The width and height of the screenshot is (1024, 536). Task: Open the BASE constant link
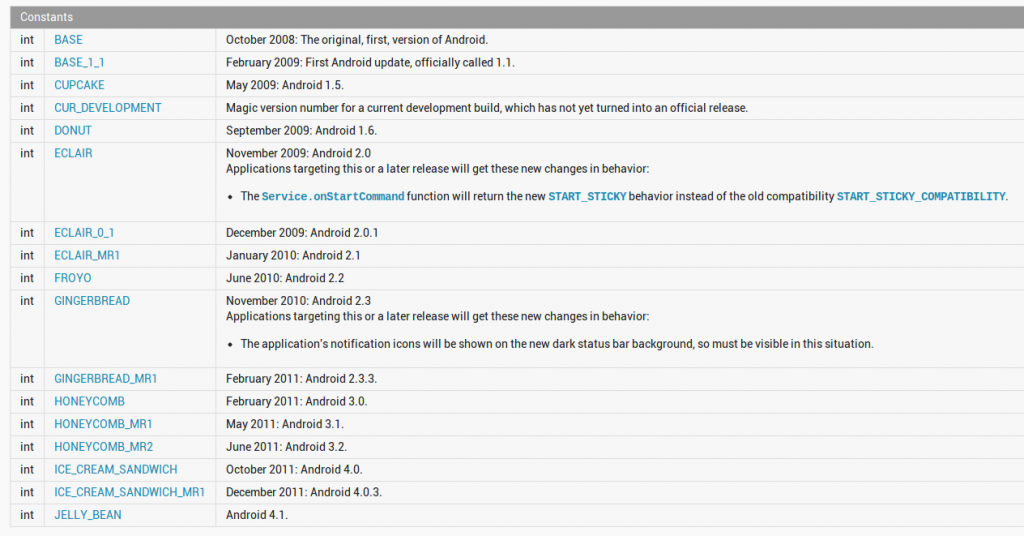coord(68,40)
